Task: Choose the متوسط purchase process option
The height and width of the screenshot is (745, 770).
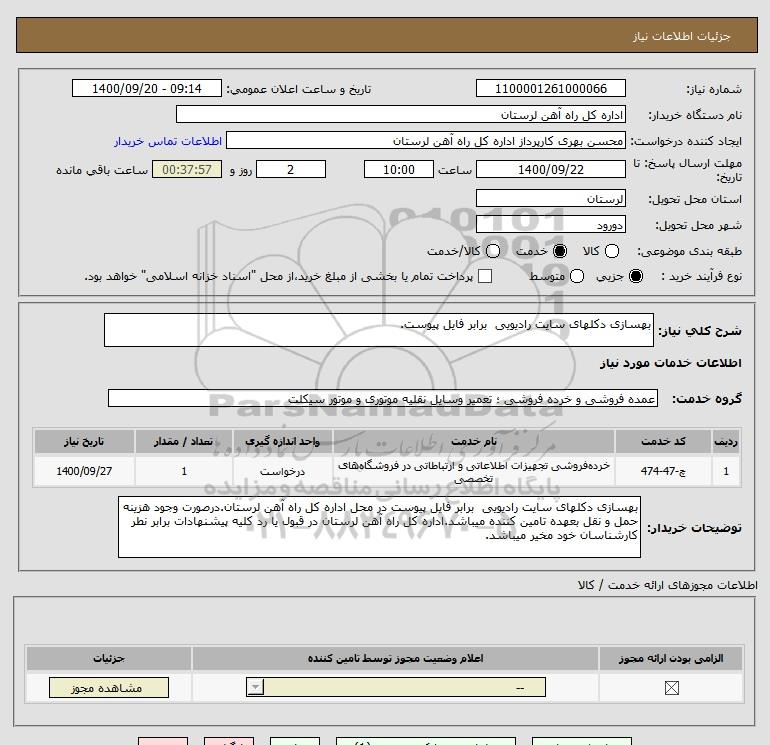Action: click(x=577, y=276)
